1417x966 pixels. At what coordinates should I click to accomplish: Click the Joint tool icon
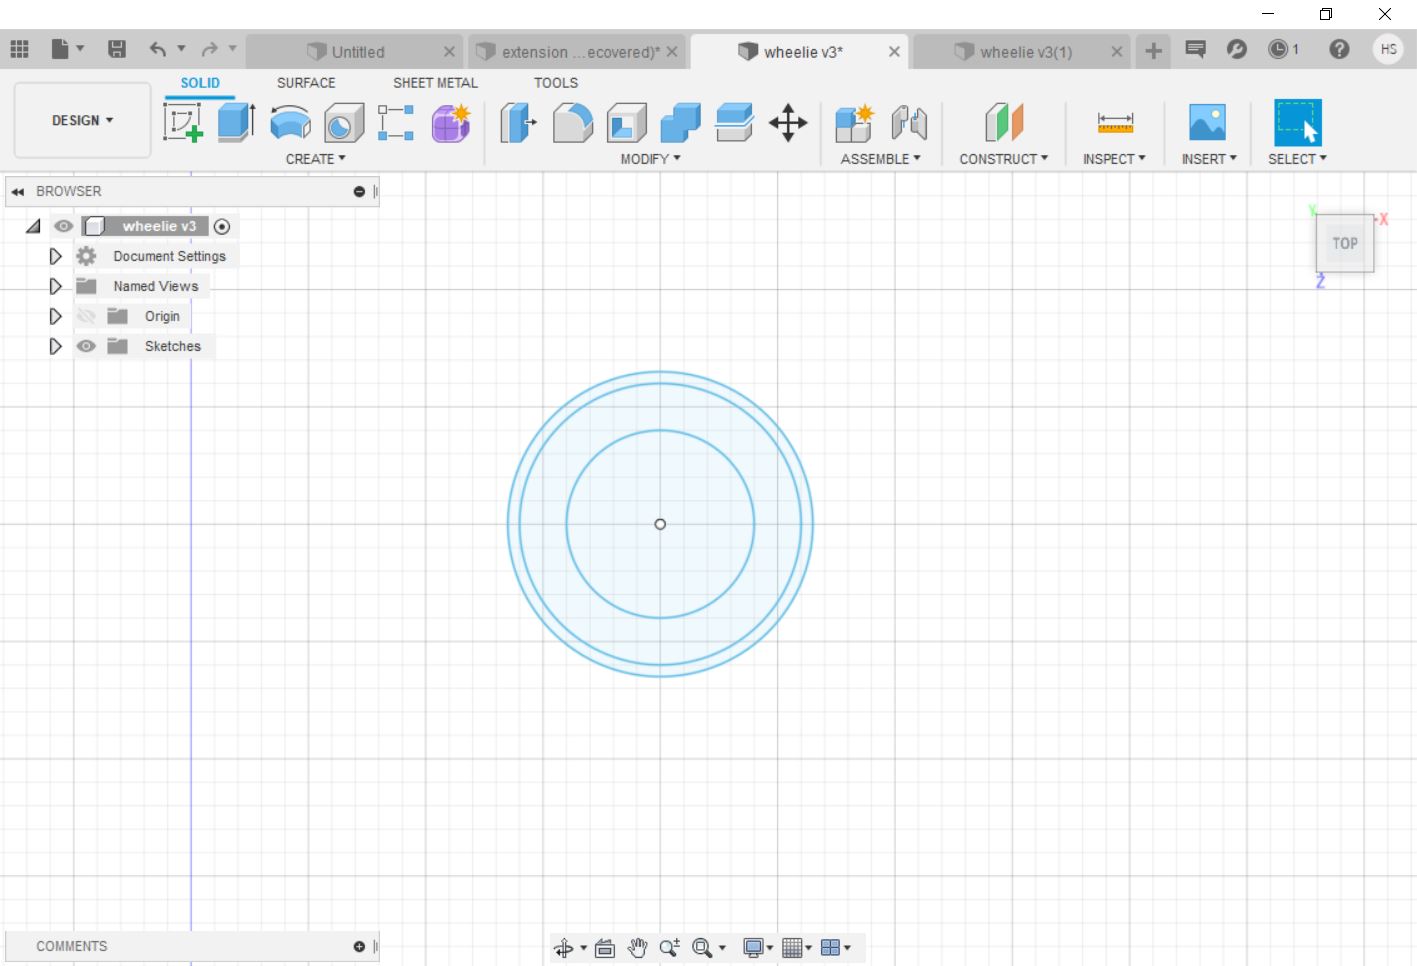(909, 122)
